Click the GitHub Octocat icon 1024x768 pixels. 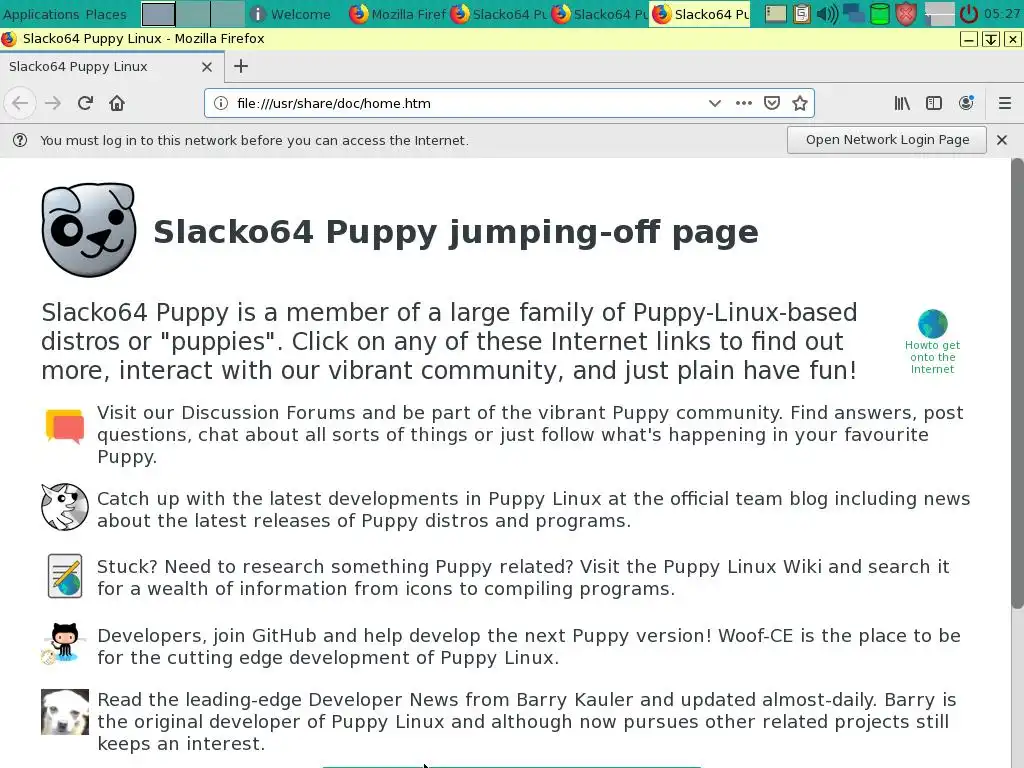coord(63,643)
